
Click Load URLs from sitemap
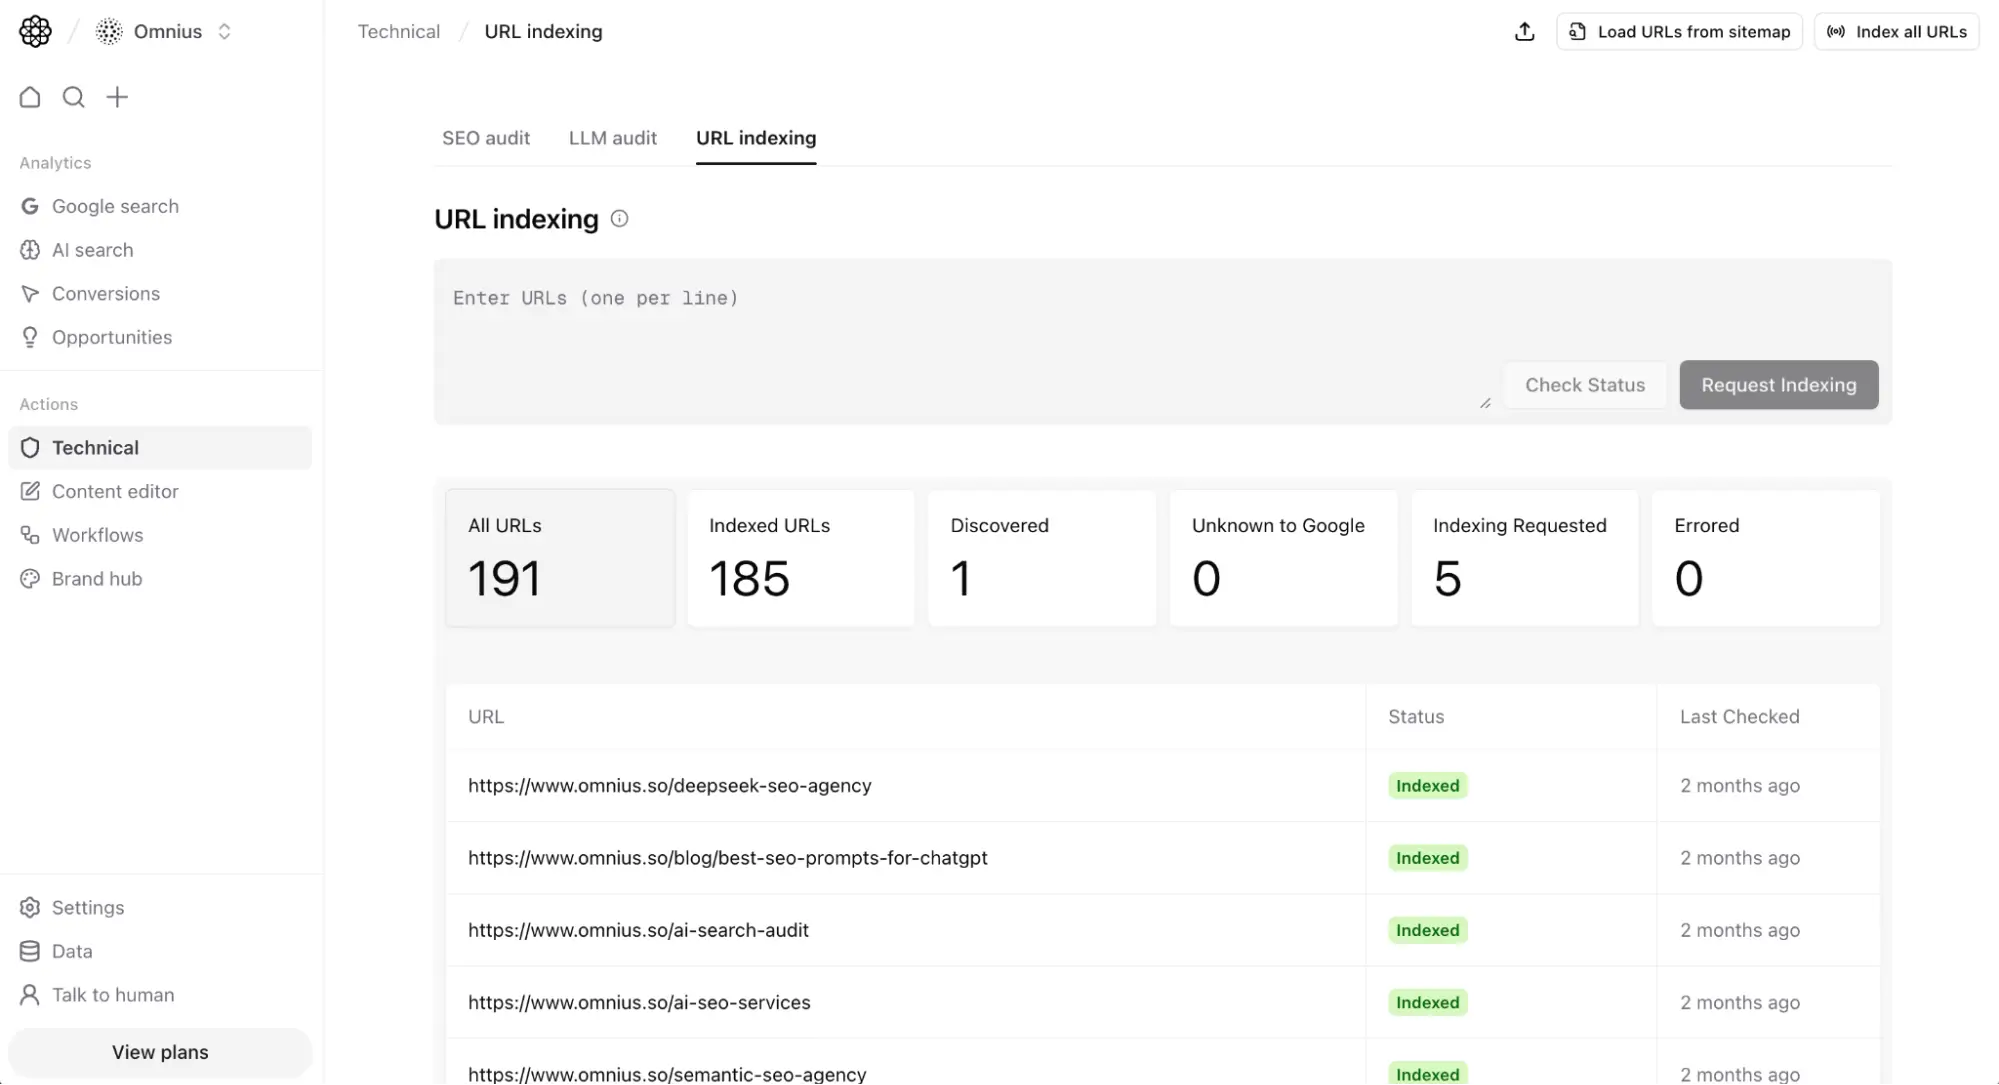(x=1679, y=31)
